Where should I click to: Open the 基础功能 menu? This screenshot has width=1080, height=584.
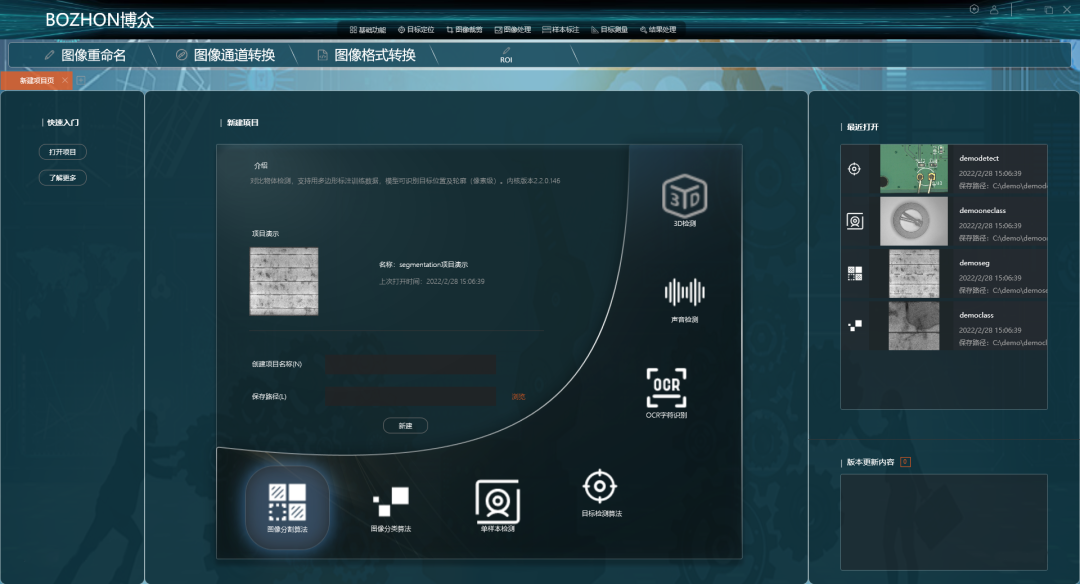click(x=367, y=30)
